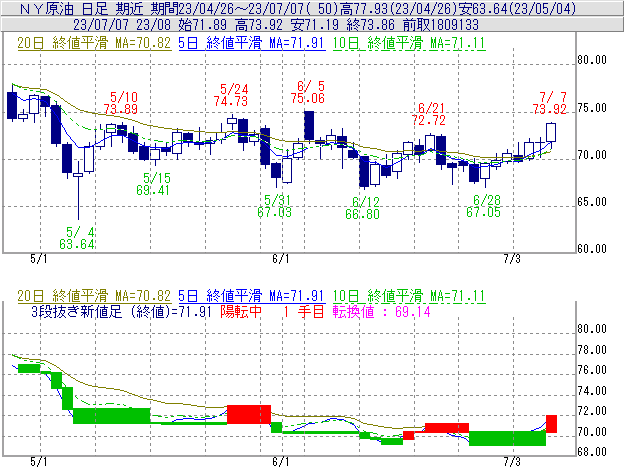Viewport: 624px width, 475px height.
Task: Click the 5/4 63.64 low label
Action: click(x=77, y=238)
